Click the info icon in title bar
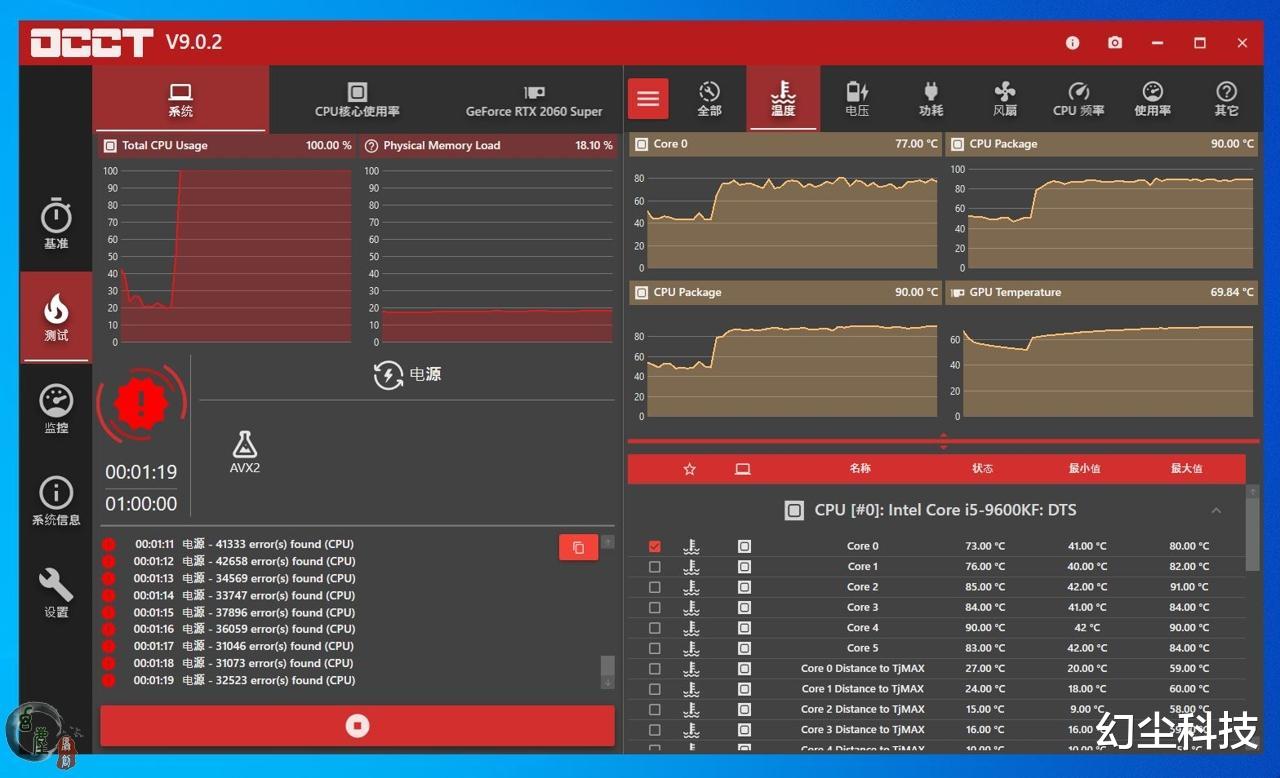This screenshot has height=778, width=1280. [1073, 43]
